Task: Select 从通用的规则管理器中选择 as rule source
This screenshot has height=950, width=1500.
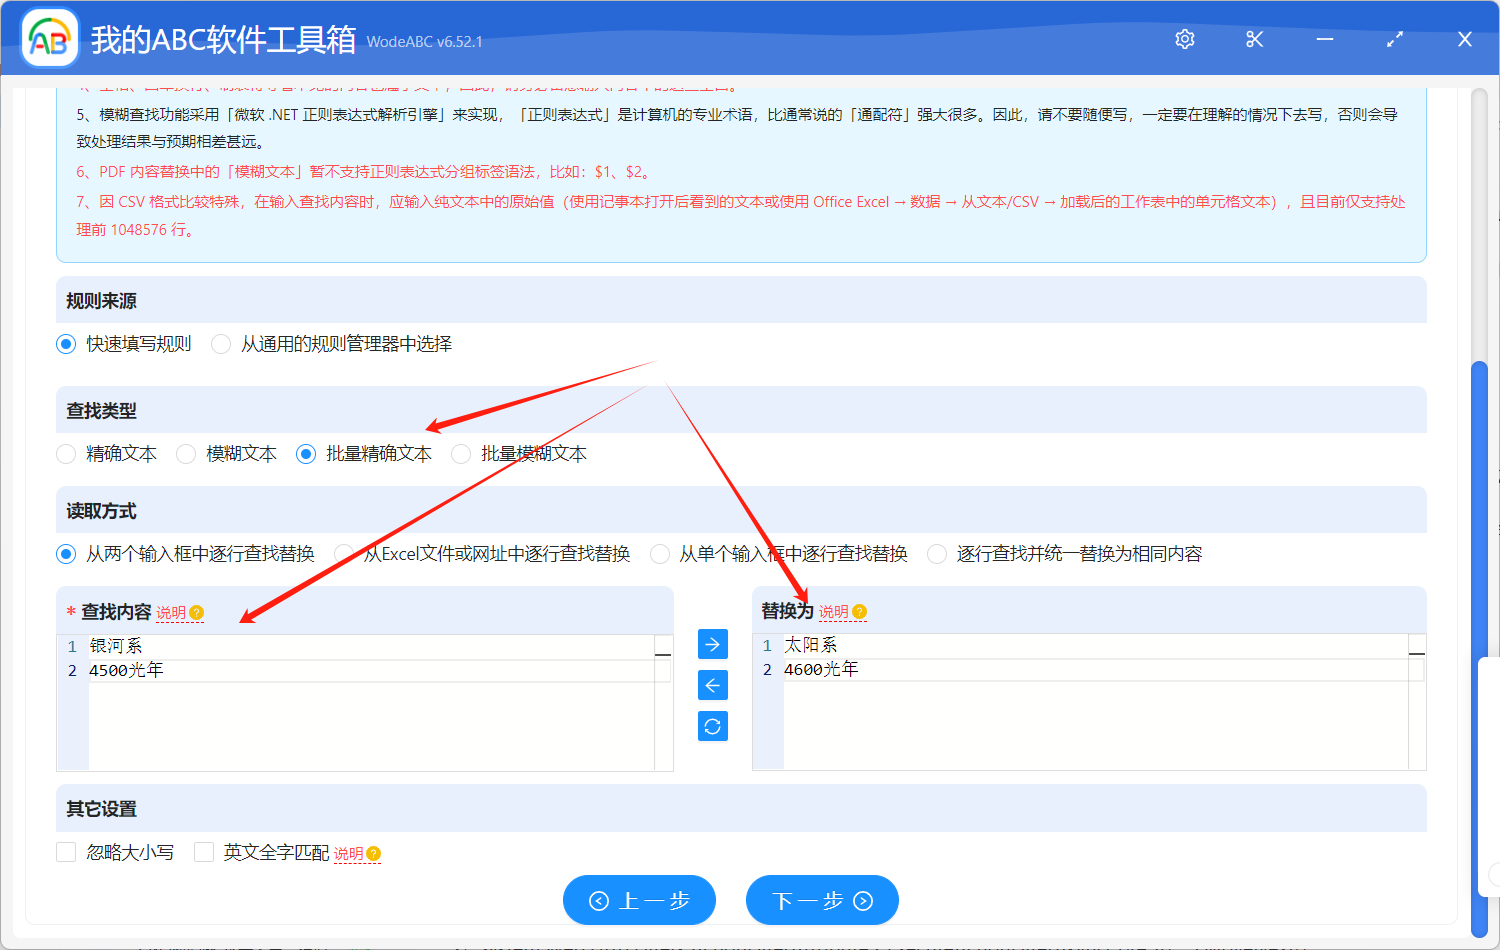Action: pos(220,343)
